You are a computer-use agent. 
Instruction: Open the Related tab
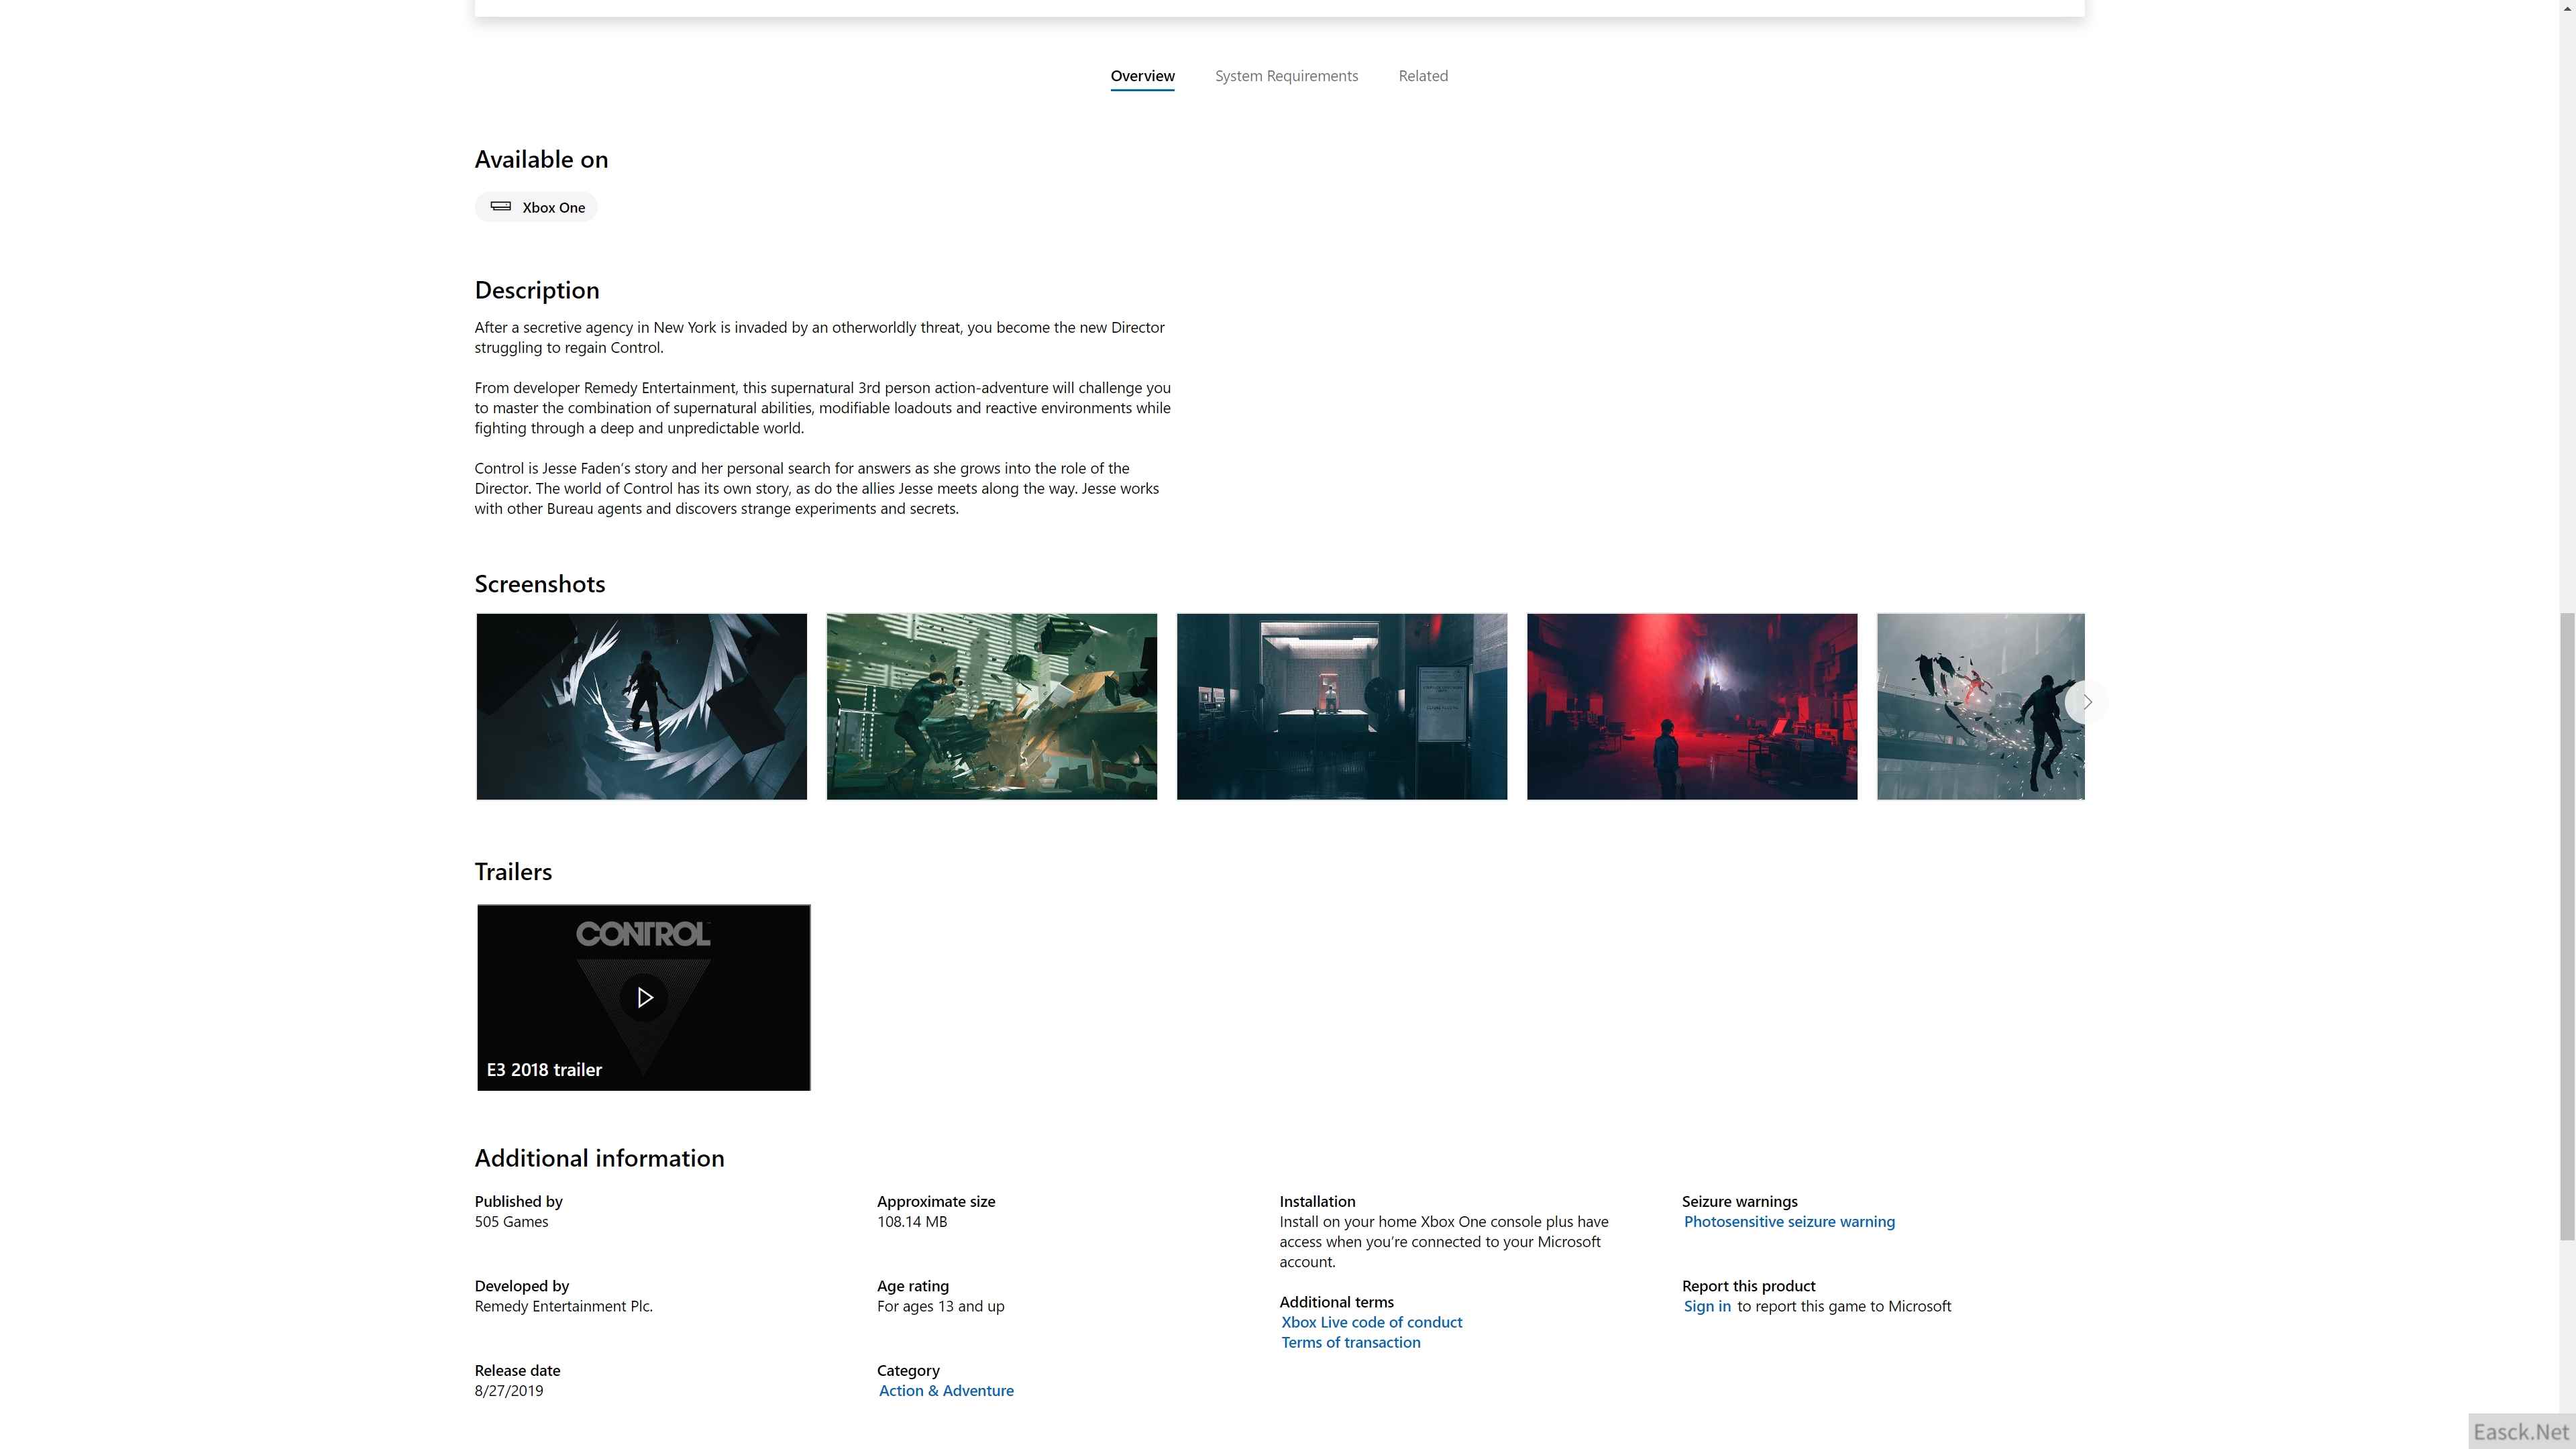(x=1423, y=76)
